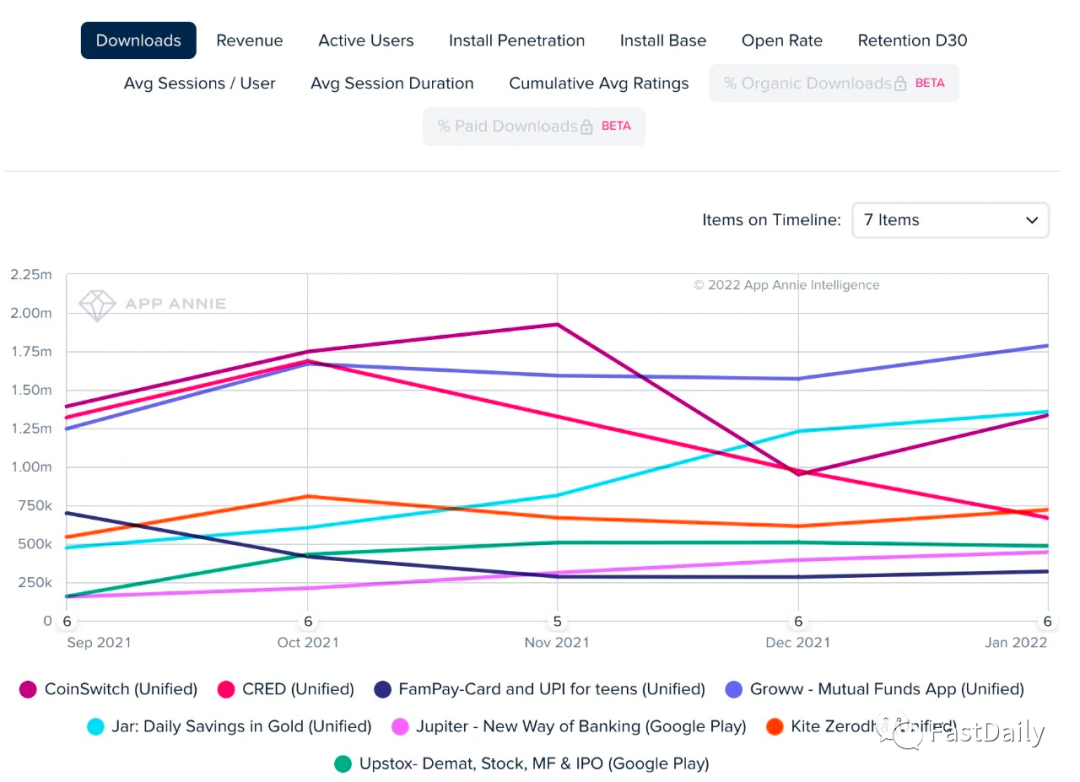Screen dimensions: 1080x782
Task: Select Retention D30 metric
Action: point(912,41)
